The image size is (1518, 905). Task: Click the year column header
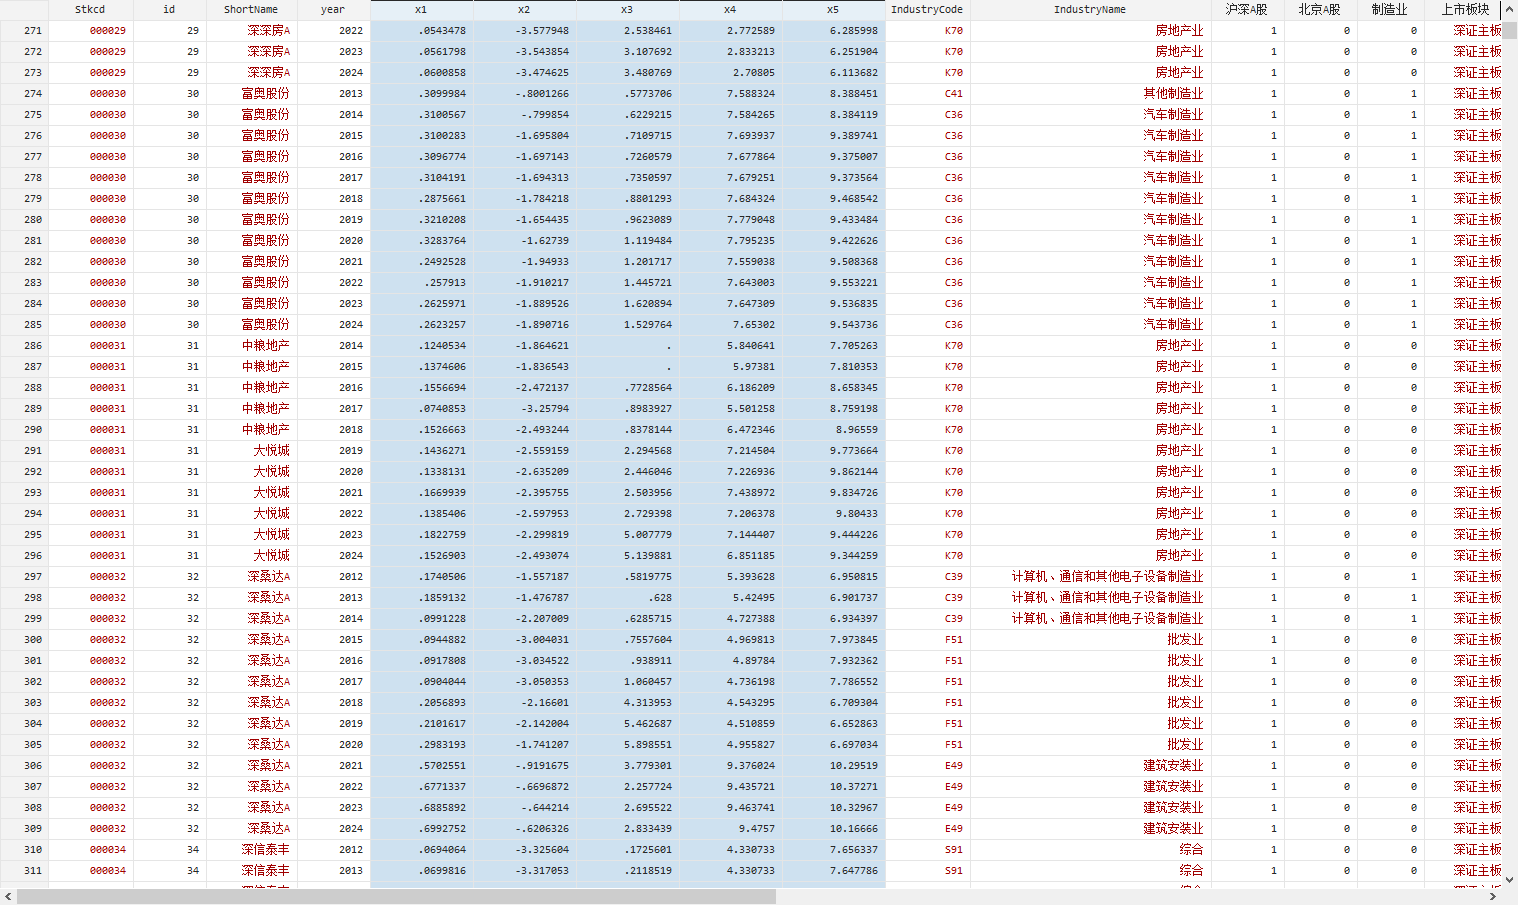(333, 9)
